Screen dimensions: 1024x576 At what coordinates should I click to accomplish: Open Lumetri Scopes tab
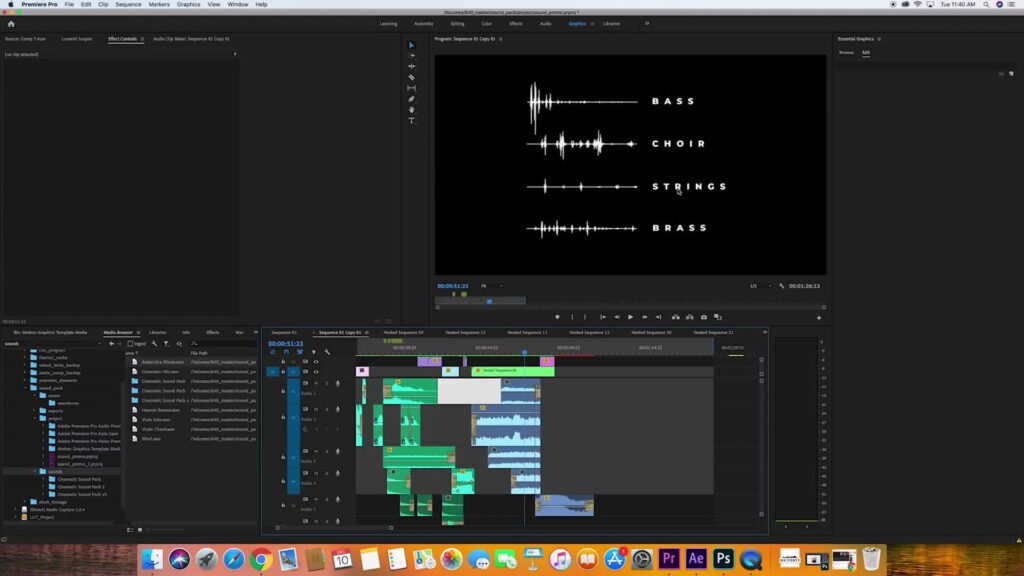tap(77, 39)
